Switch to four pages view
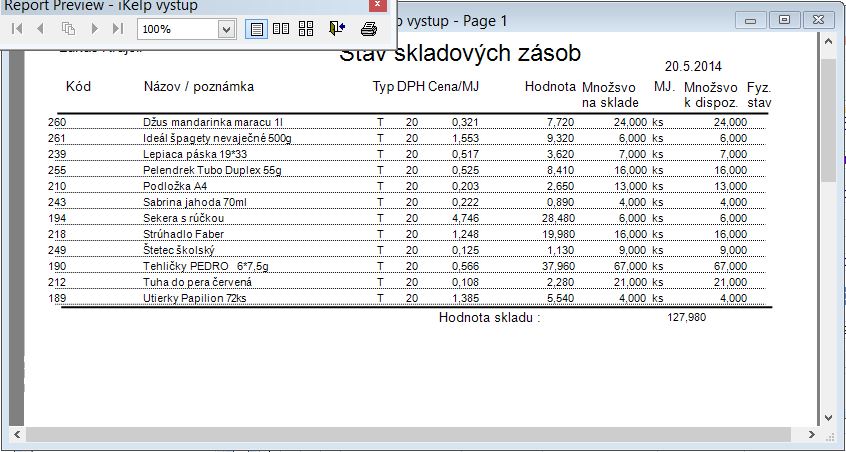The image size is (846, 452). (x=306, y=29)
